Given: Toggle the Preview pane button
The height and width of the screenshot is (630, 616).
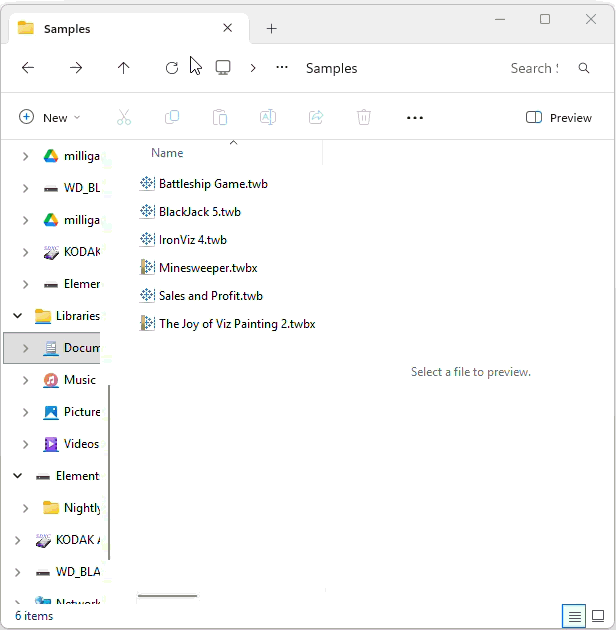Looking at the screenshot, I should click(x=559, y=118).
